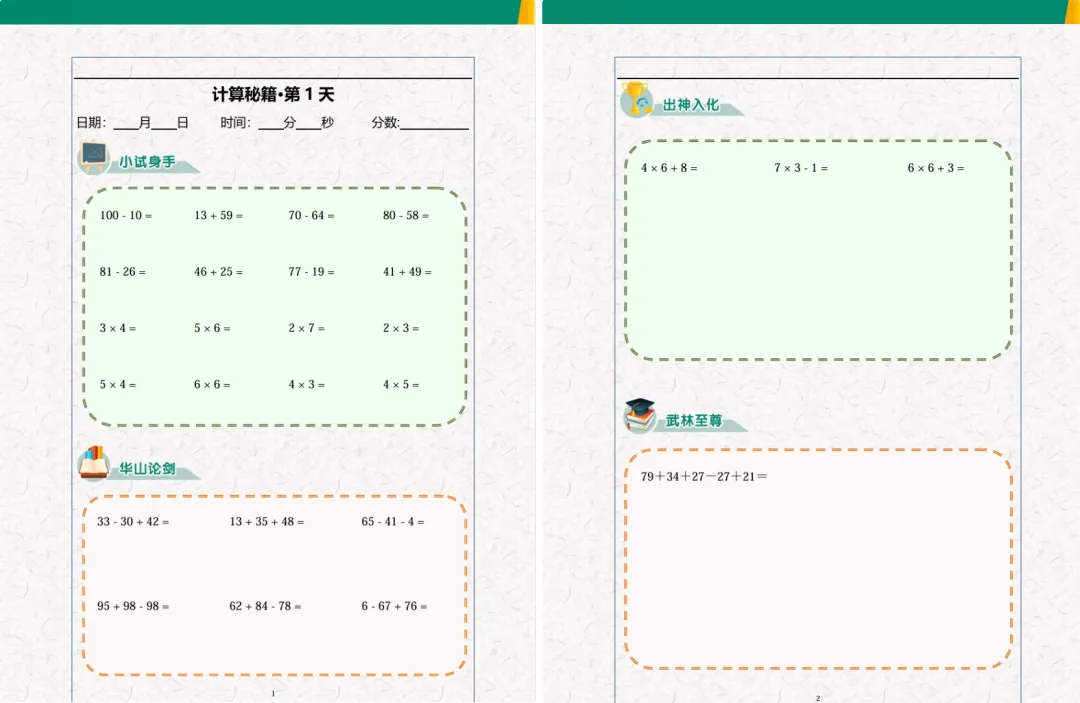1080x703 pixels.
Task: Click the problem 6 - 67 + 76 =
Action: pyautogui.click(x=394, y=607)
